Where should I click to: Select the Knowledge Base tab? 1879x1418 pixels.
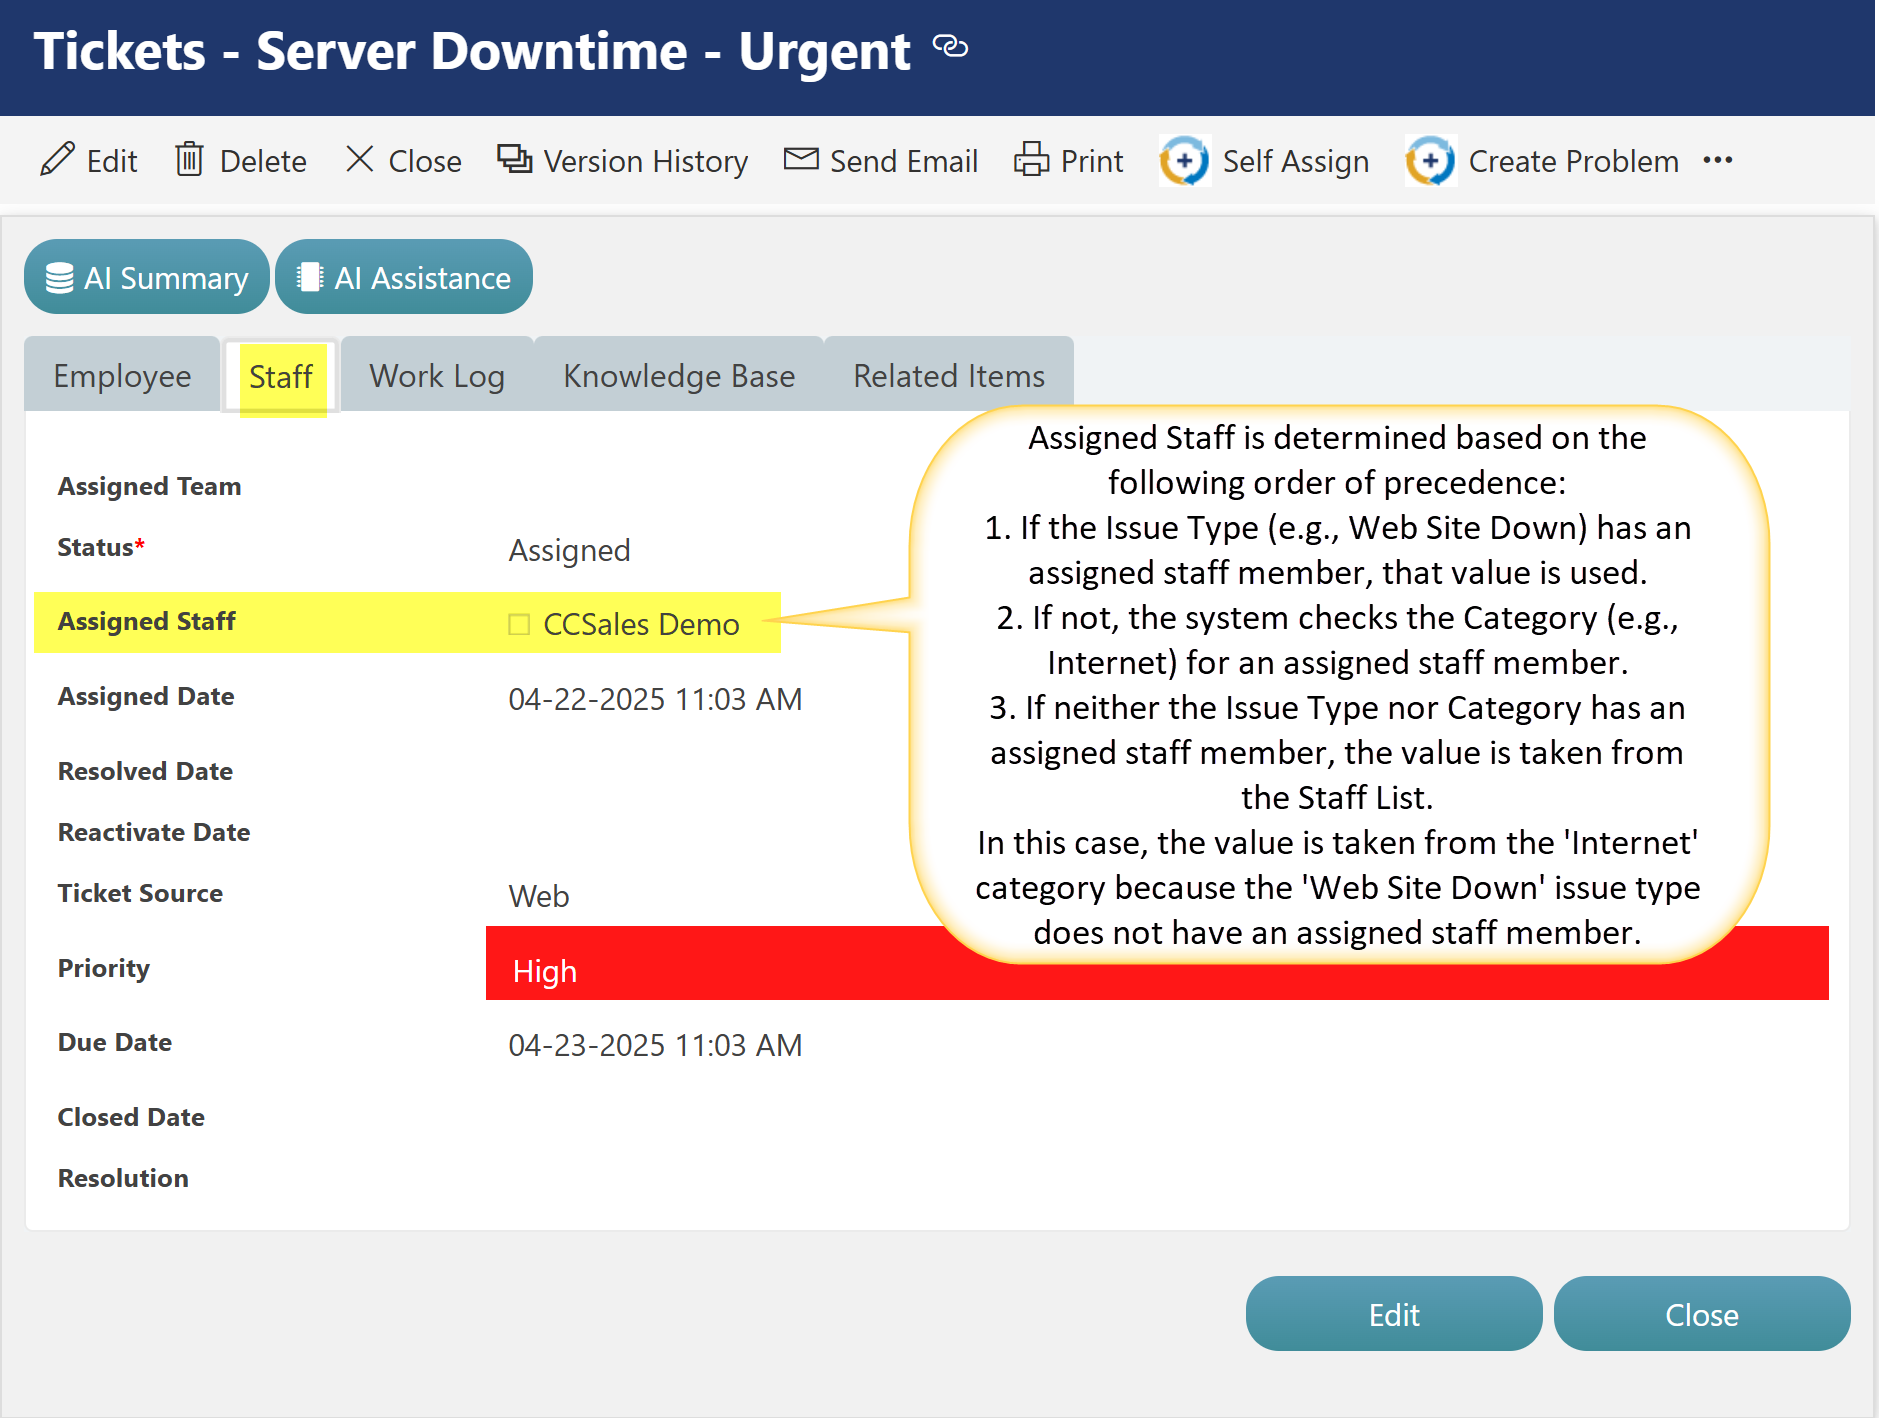(x=679, y=376)
